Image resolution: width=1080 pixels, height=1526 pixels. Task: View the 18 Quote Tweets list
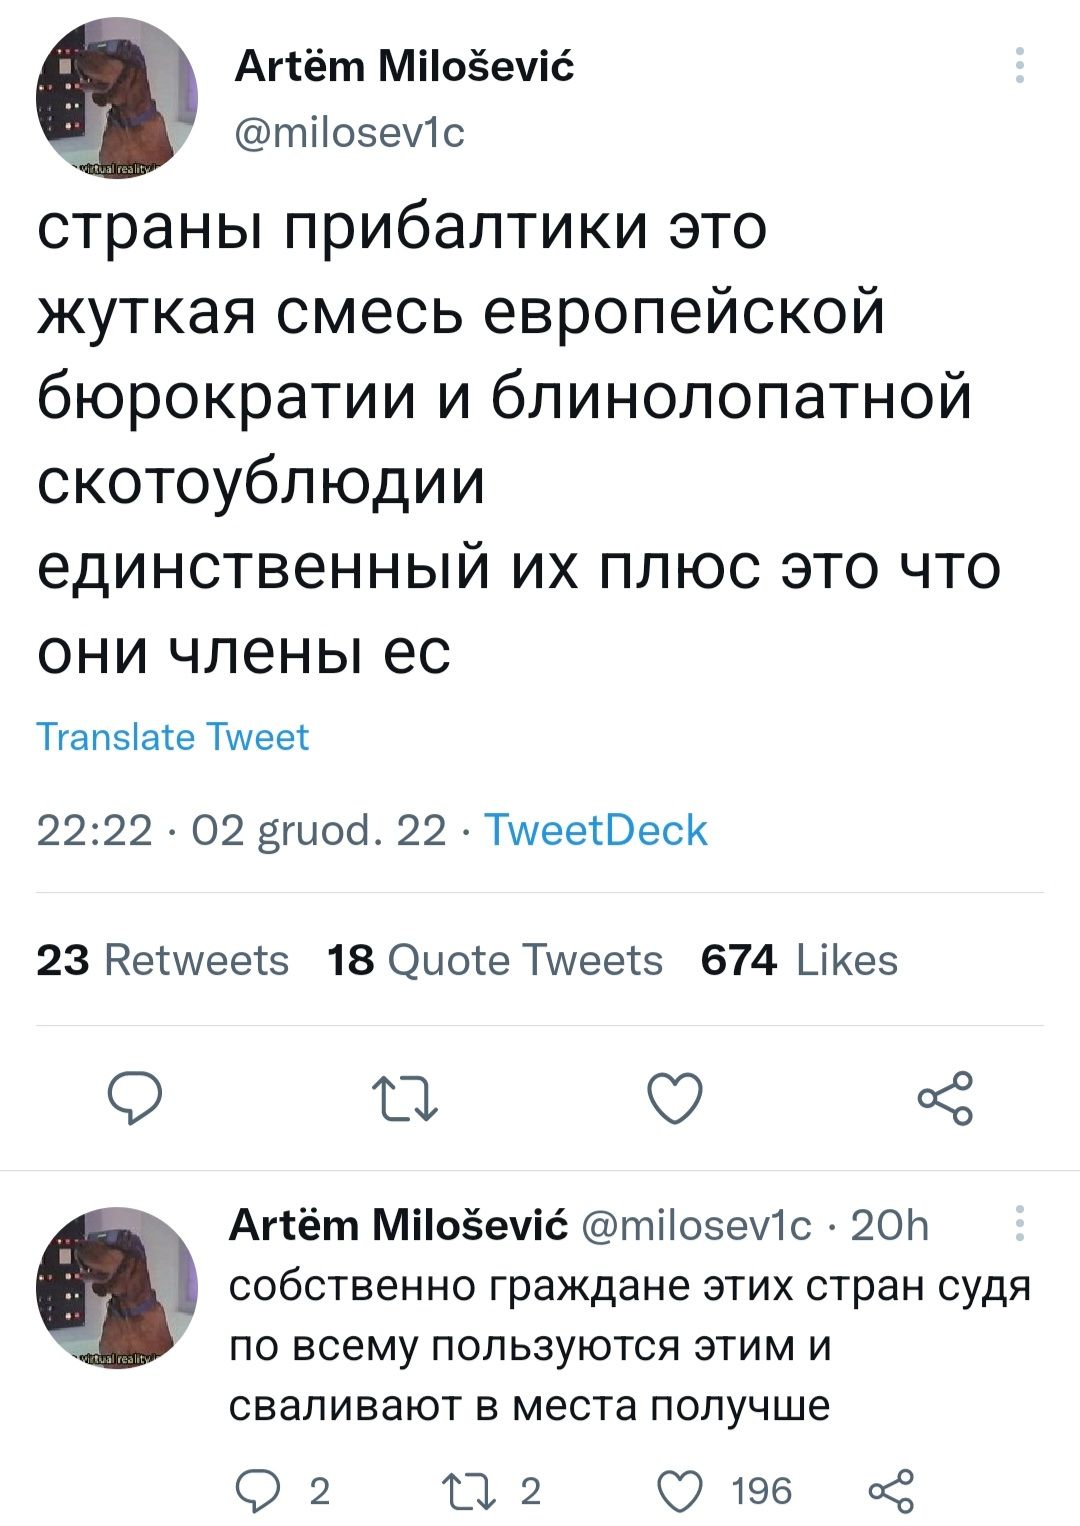pyautogui.click(x=495, y=960)
